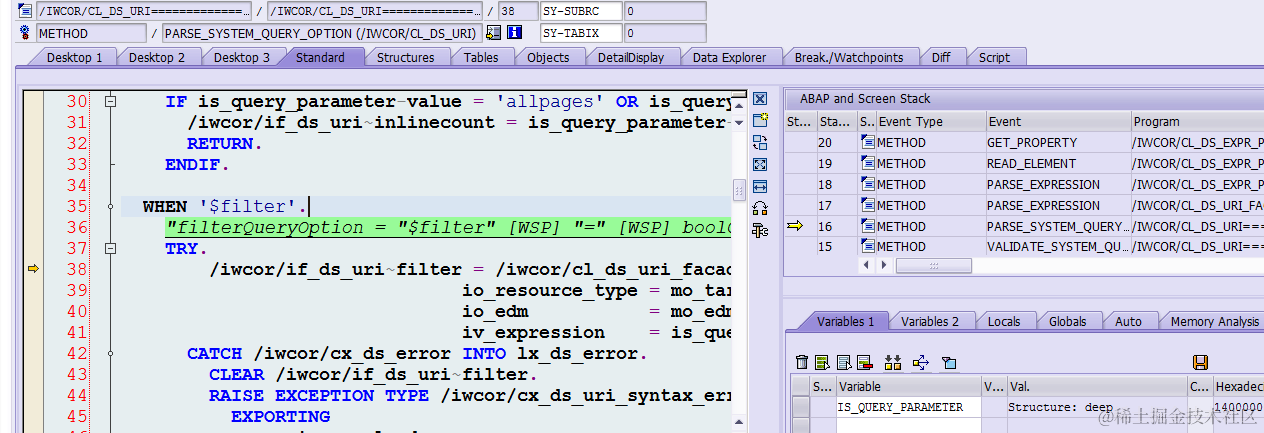
Task: Open the Script tab
Action: click(x=994, y=57)
